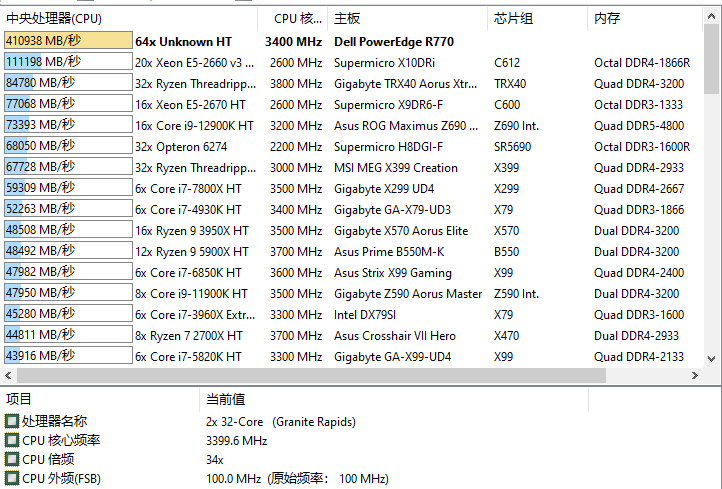Select the 73393 MB/秒 result bar
722x489 pixels.
(x=68, y=124)
